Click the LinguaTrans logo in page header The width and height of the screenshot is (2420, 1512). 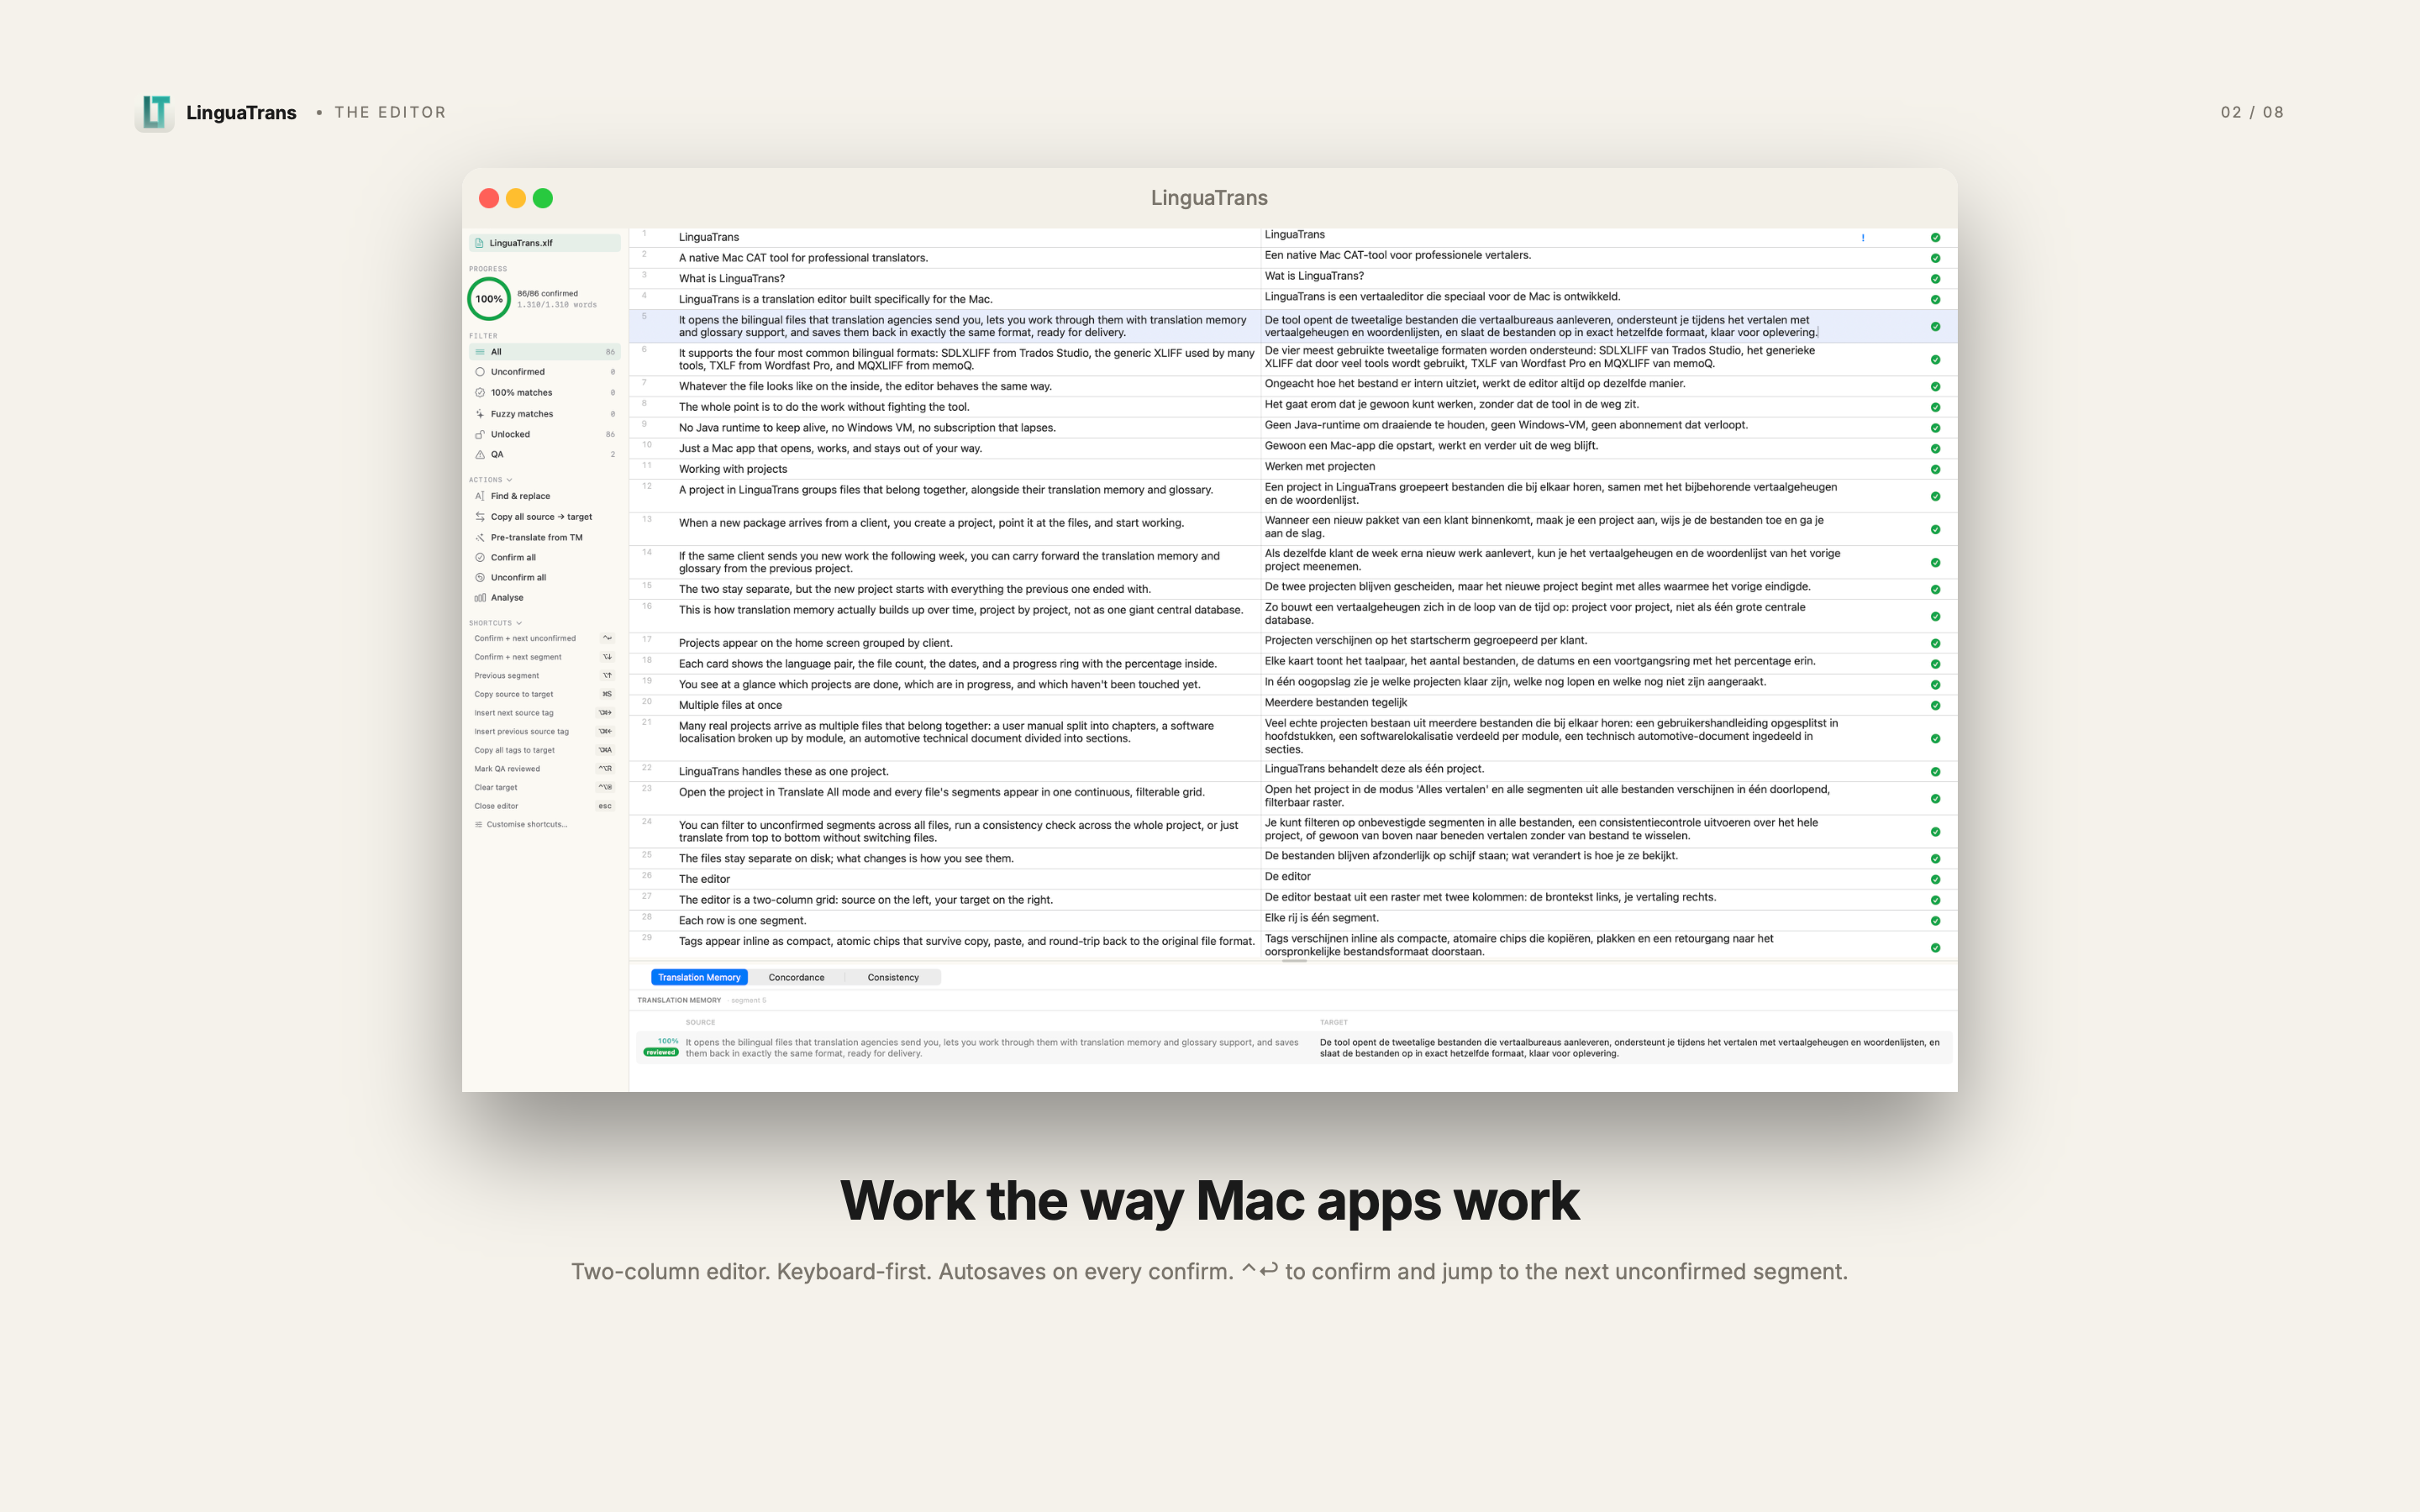pos(155,113)
